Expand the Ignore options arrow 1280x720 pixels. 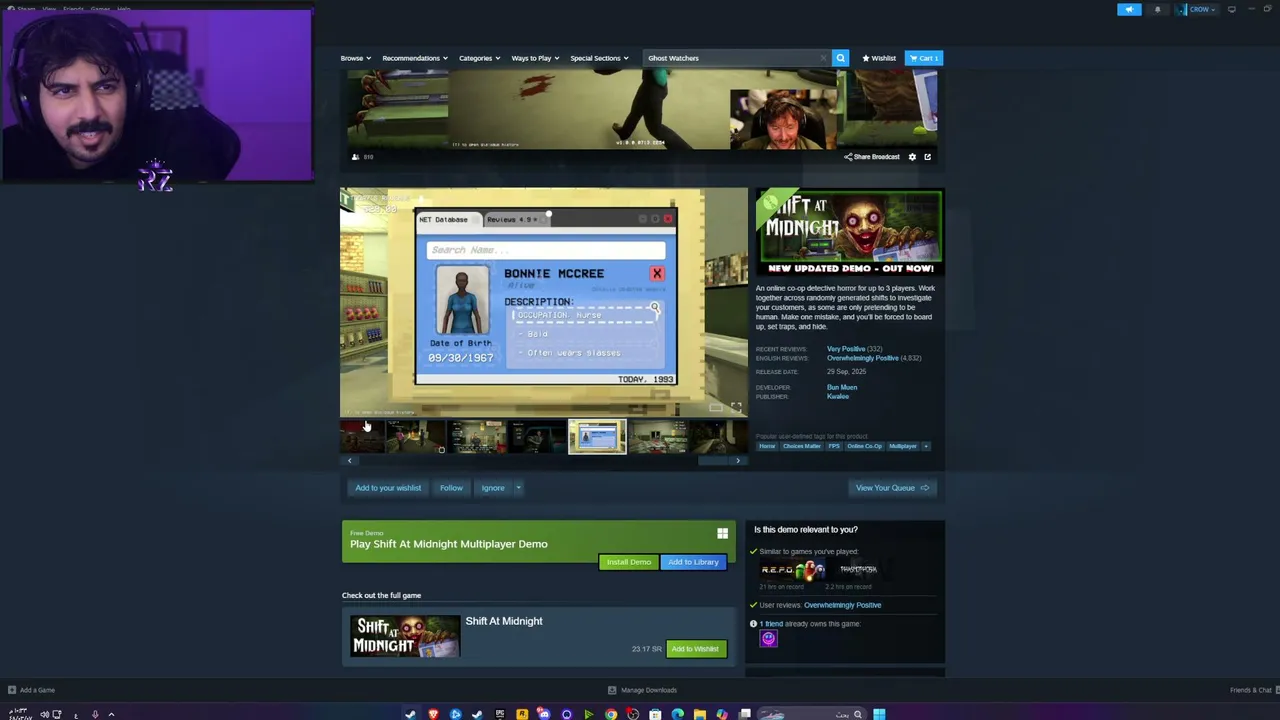pos(518,488)
